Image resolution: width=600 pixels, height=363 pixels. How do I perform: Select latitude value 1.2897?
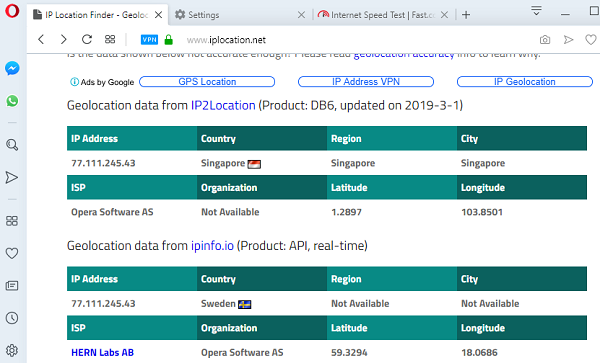[x=346, y=212]
